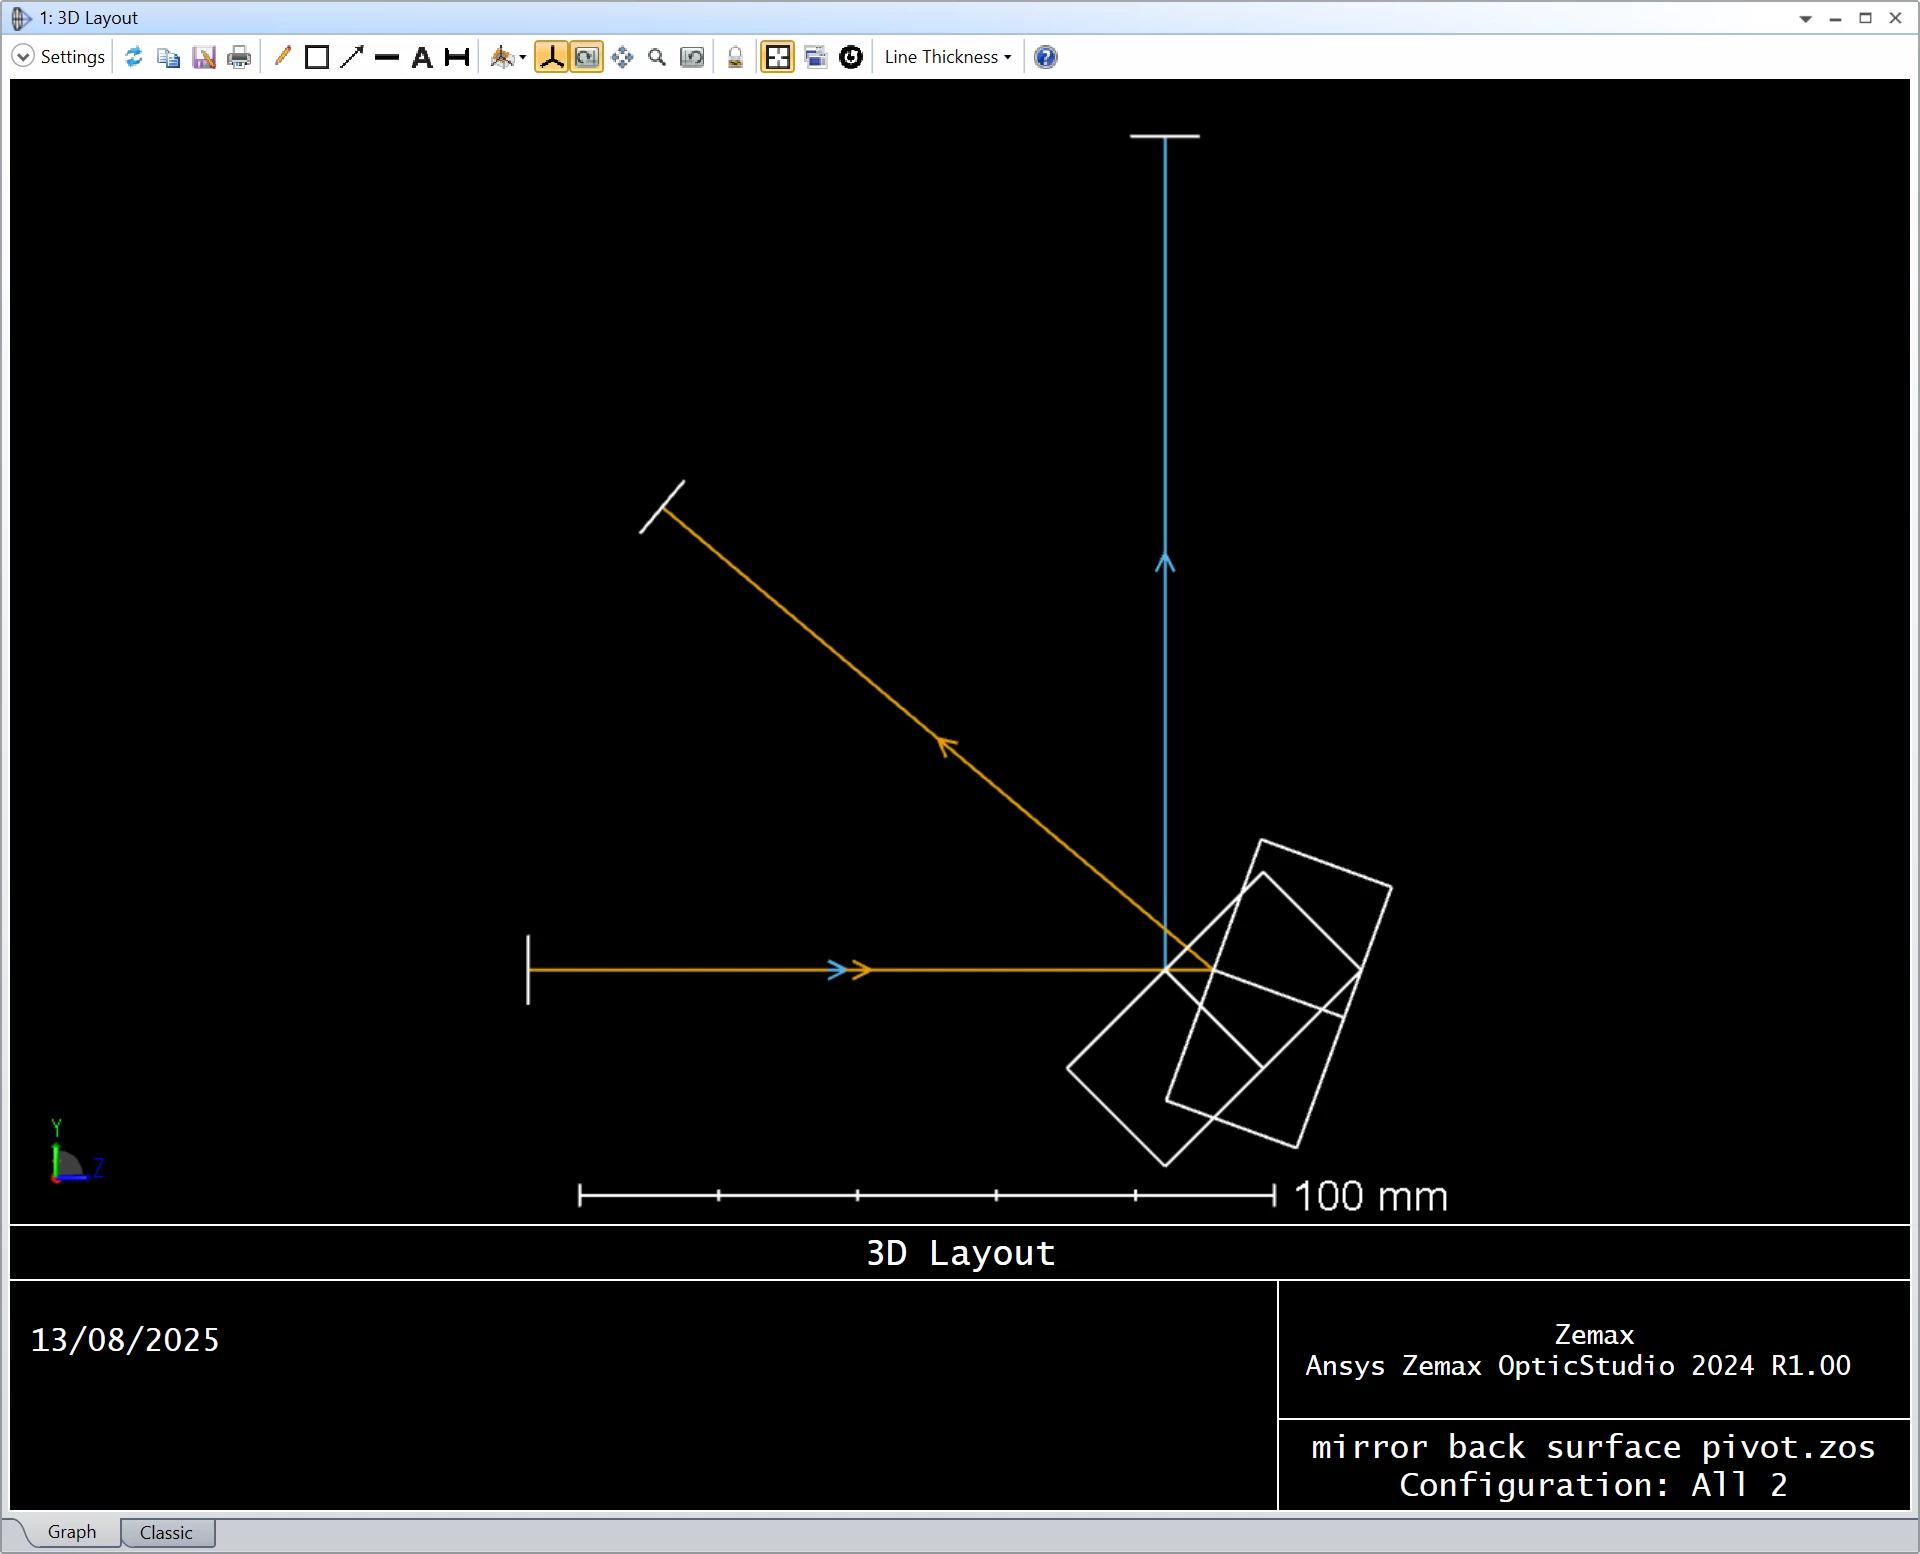Expand the Settings chevron

23,57
